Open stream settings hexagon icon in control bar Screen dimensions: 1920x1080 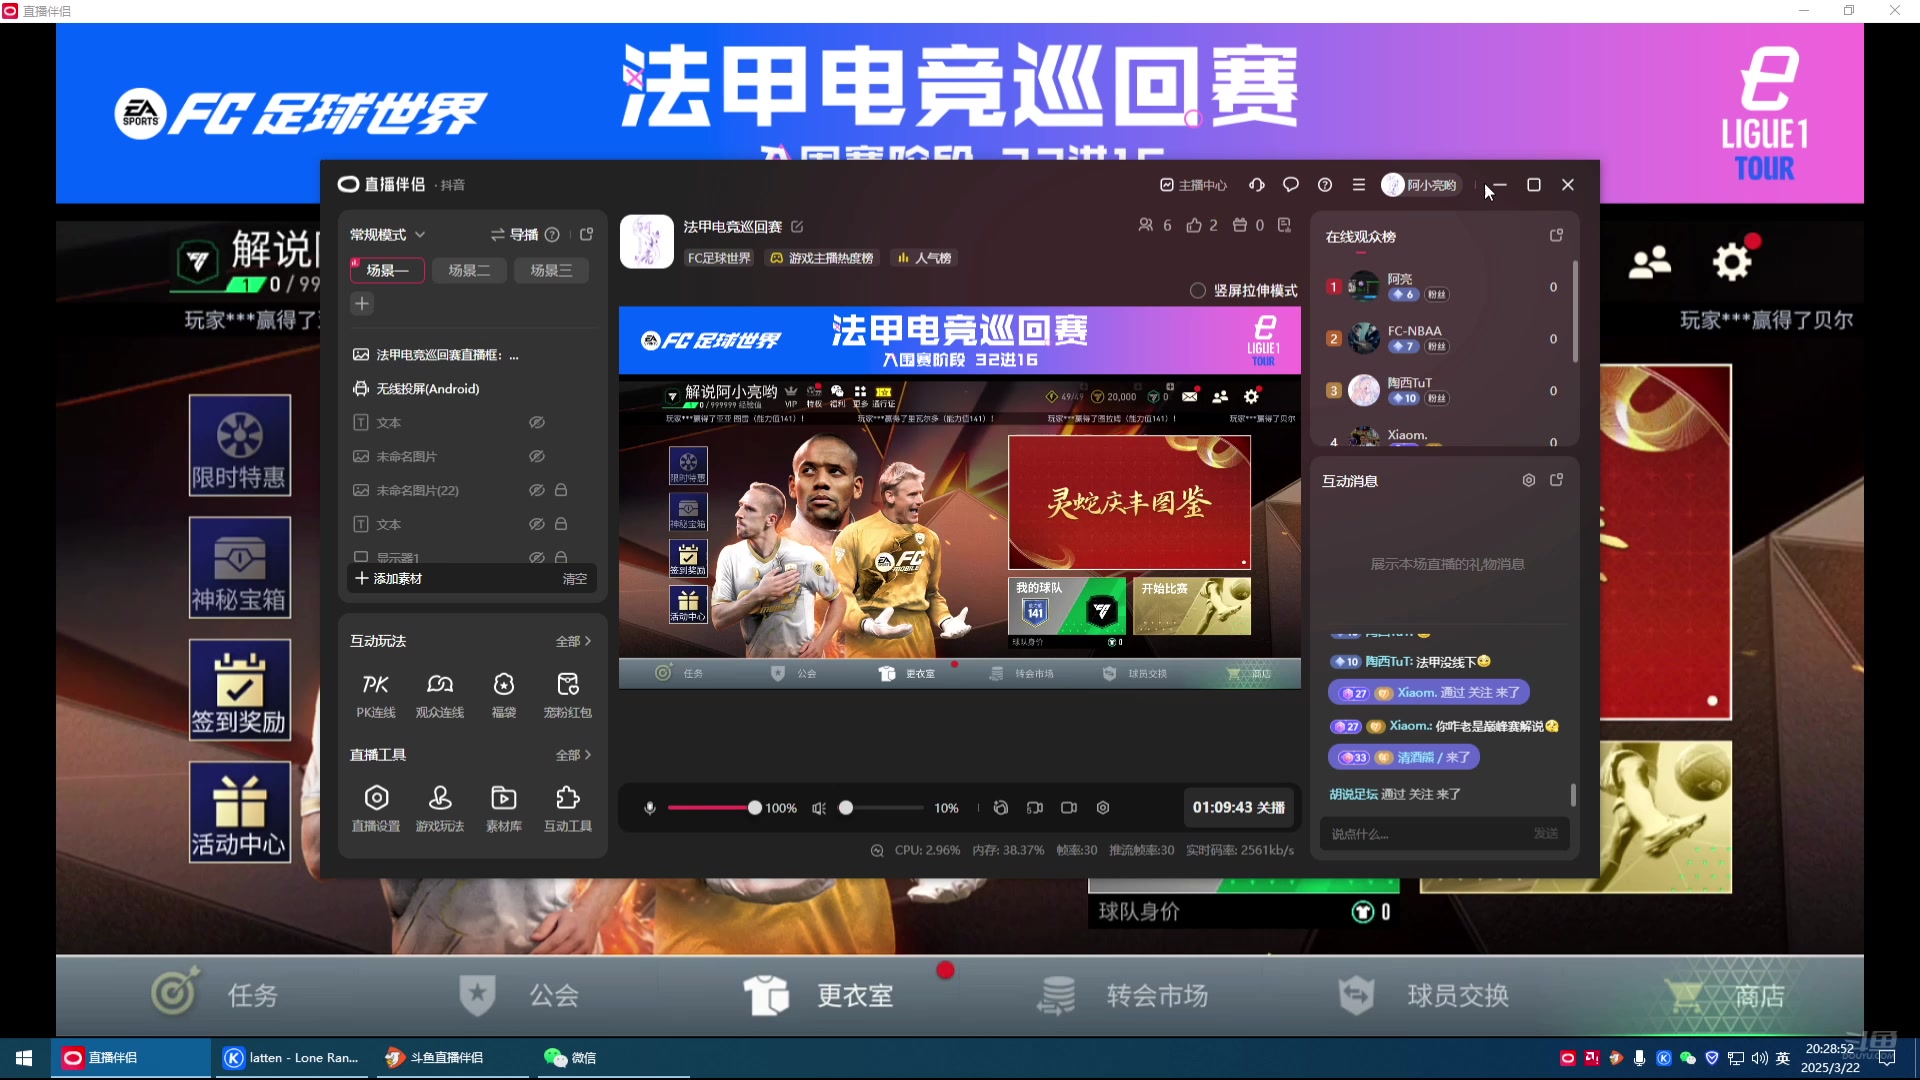tap(1103, 808)
